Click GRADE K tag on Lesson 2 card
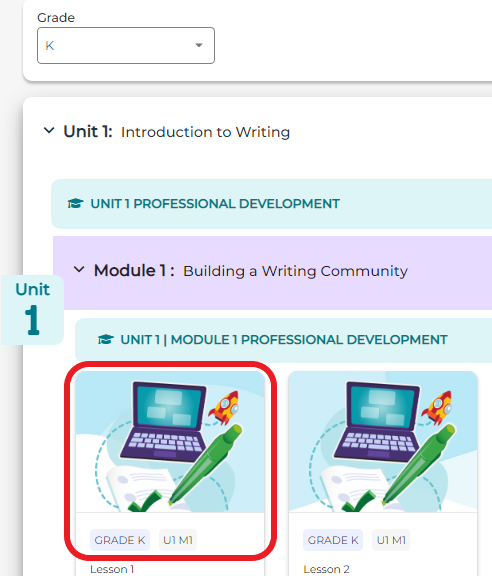Image resolution: width=492 pixels, height=576 pixels. pos(333,540)
